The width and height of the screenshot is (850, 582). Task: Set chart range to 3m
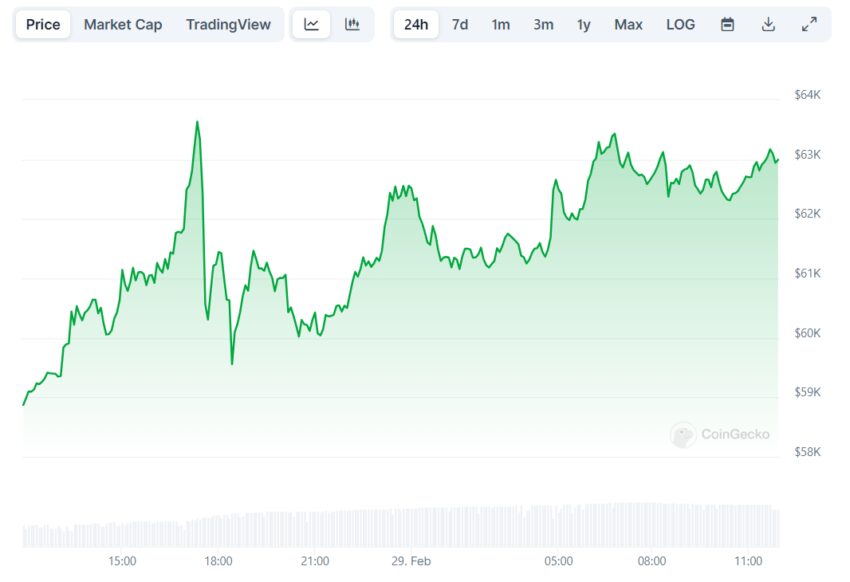(543, 25)
